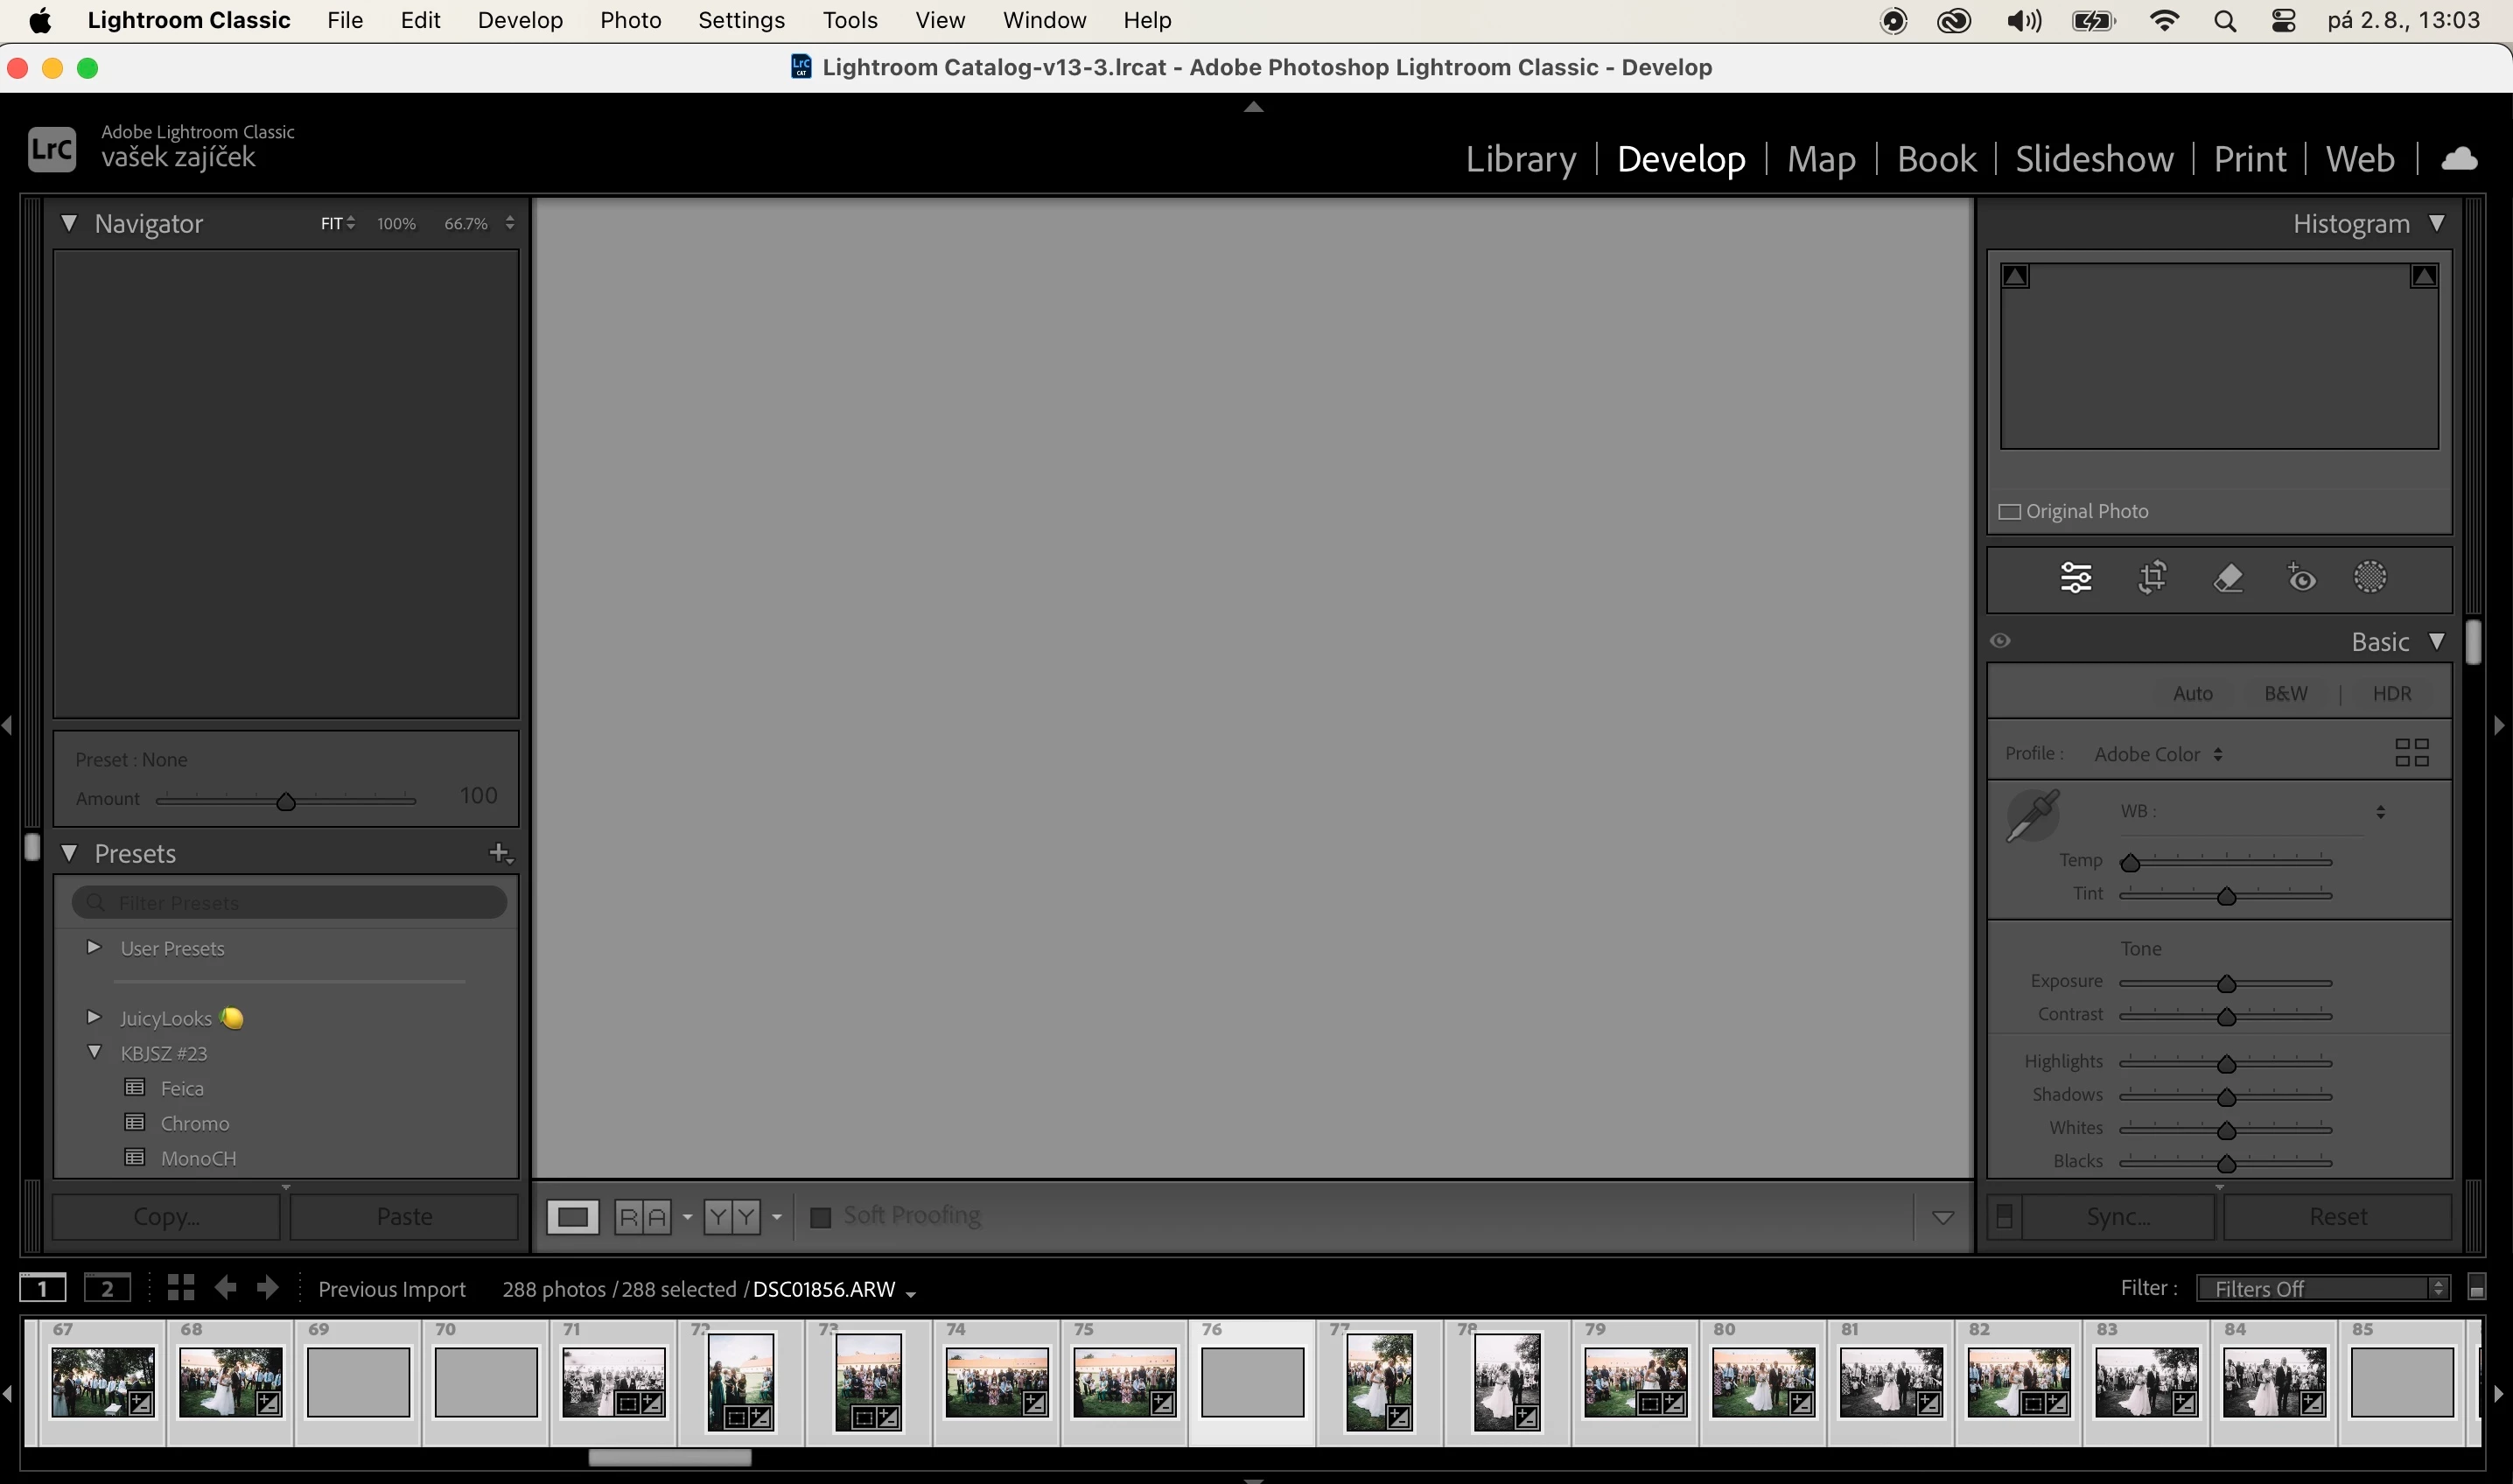Click the Exposure slider handle

(2226, 984)
